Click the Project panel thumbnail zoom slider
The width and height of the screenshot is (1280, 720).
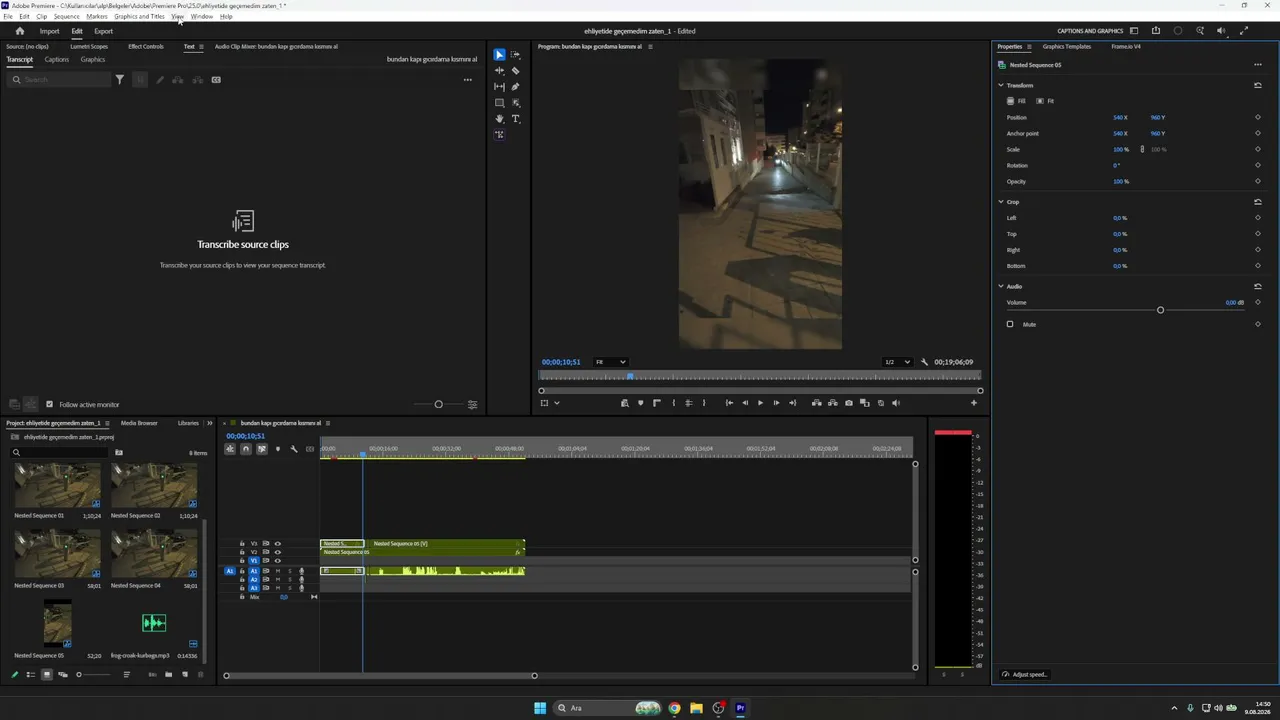point(95,675)
